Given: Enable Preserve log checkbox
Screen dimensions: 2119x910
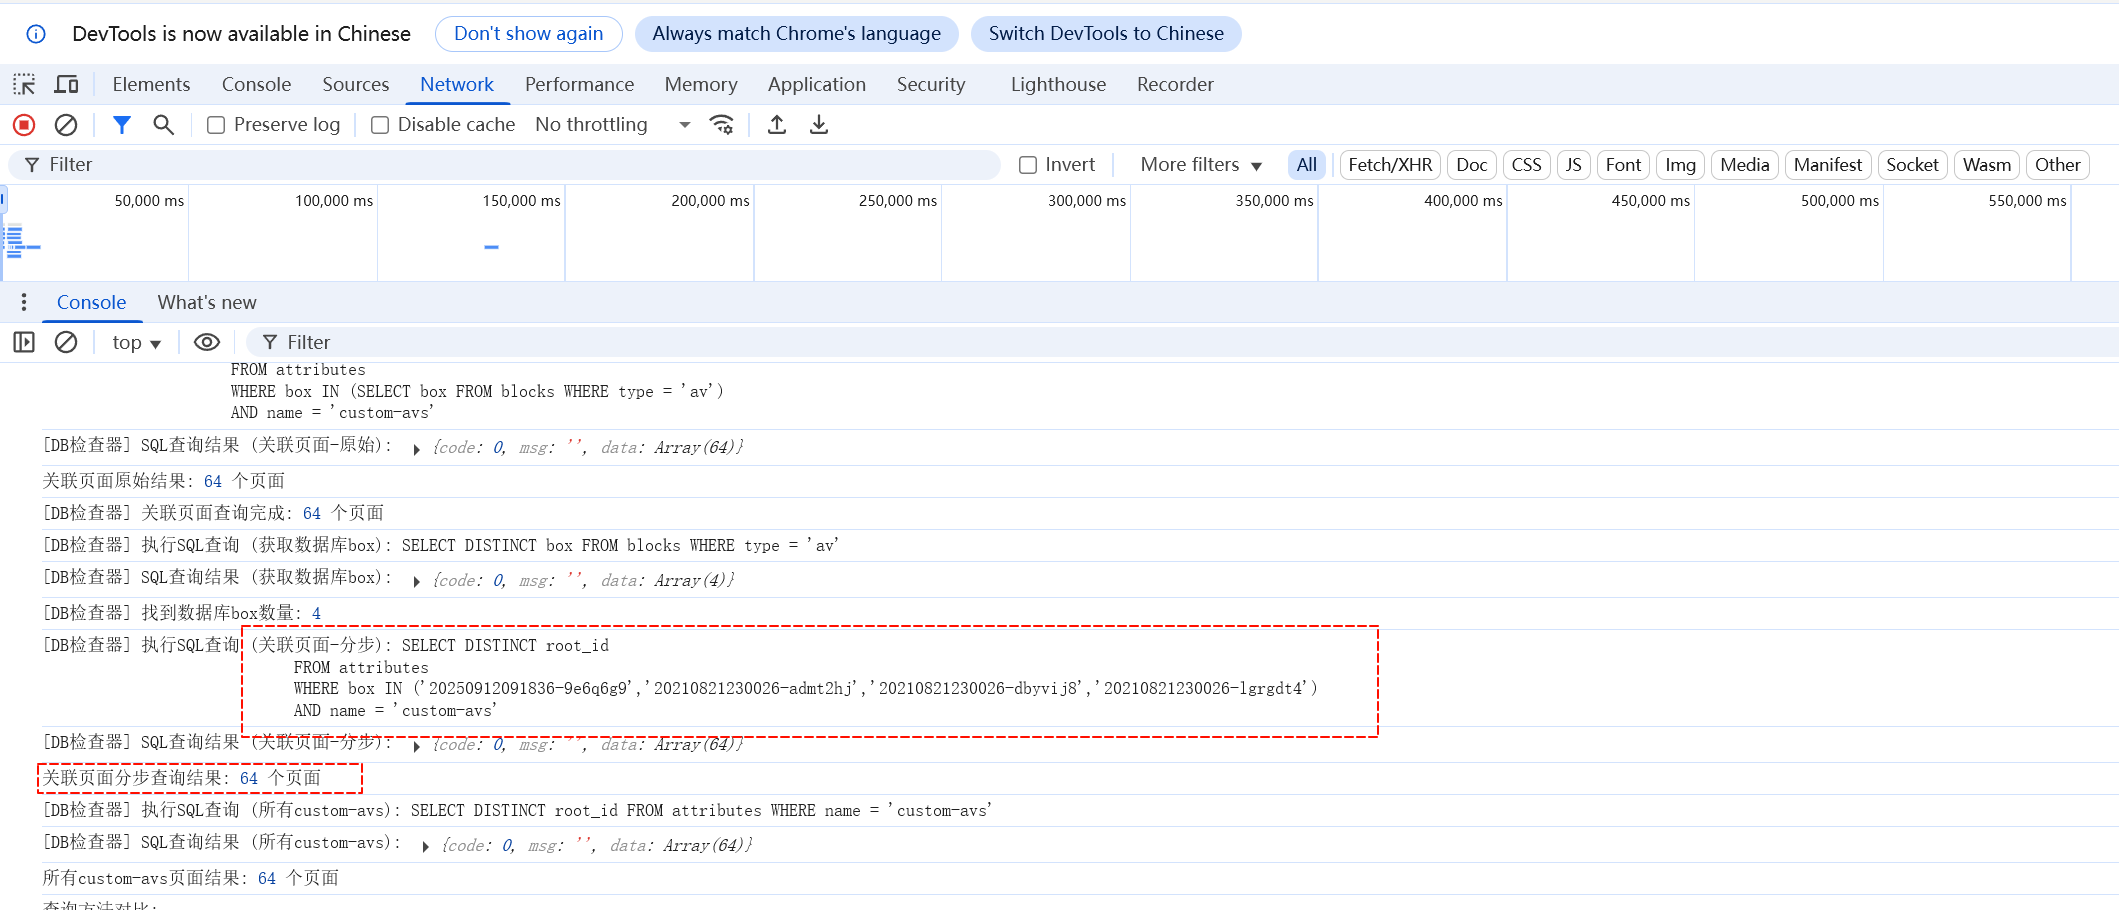Looking at the screenshot, I should [216, 125].
